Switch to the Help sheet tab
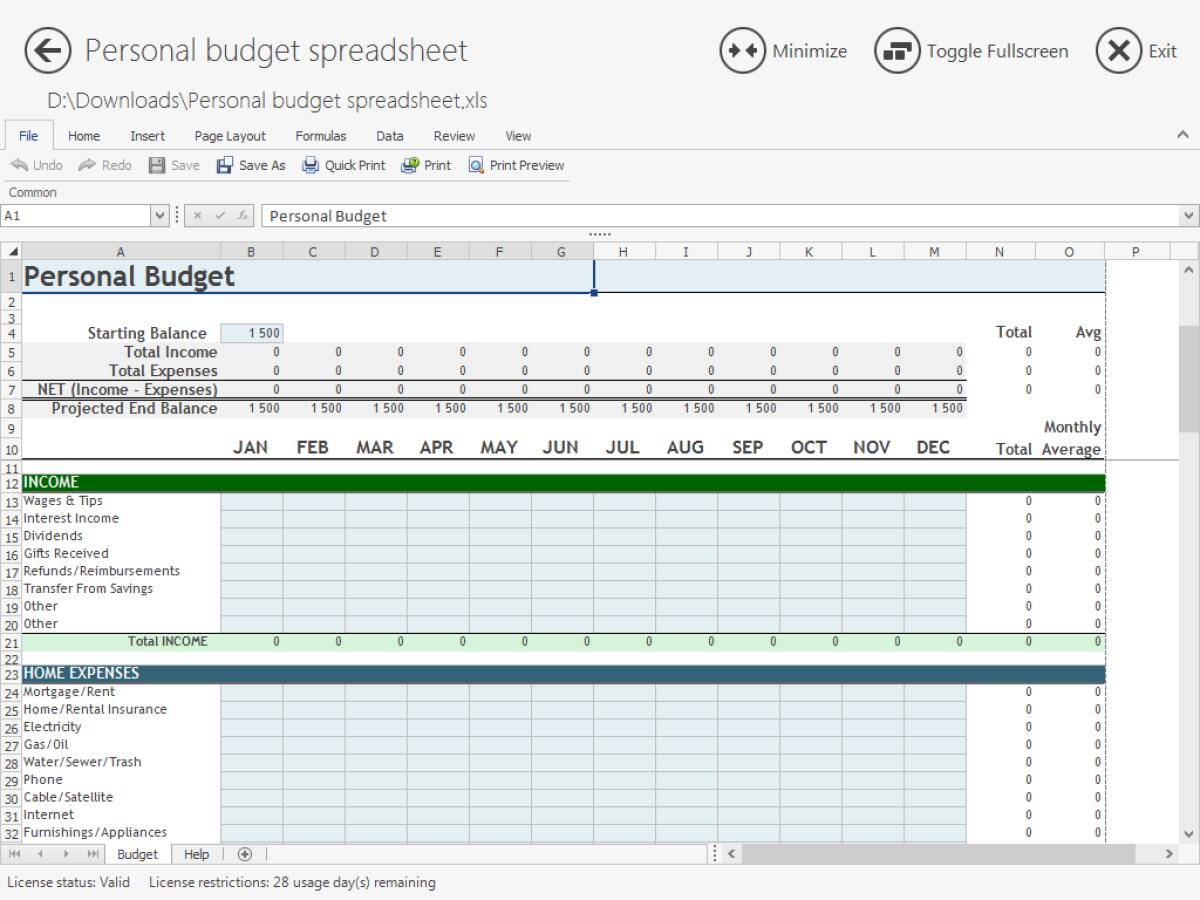 tap(196, 854)
